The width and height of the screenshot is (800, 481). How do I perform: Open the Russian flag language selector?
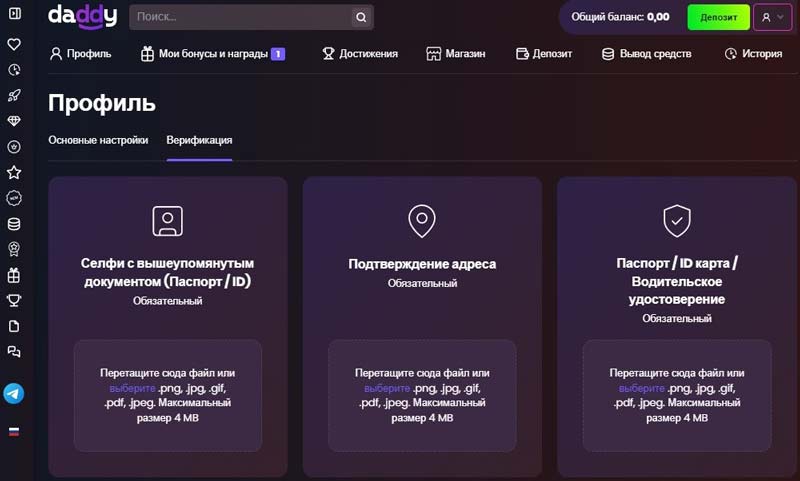pyautogui.click(x=14, y=432)
